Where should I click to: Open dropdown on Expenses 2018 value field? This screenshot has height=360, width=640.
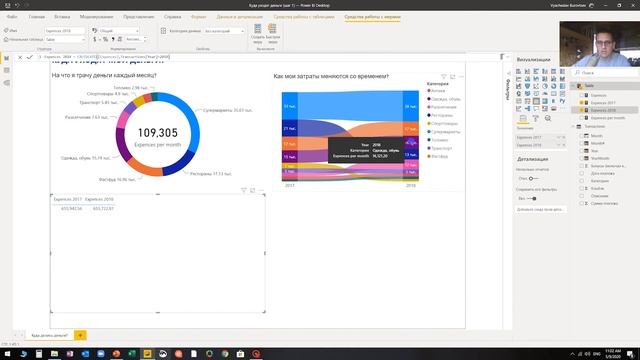tap(558, 145)
